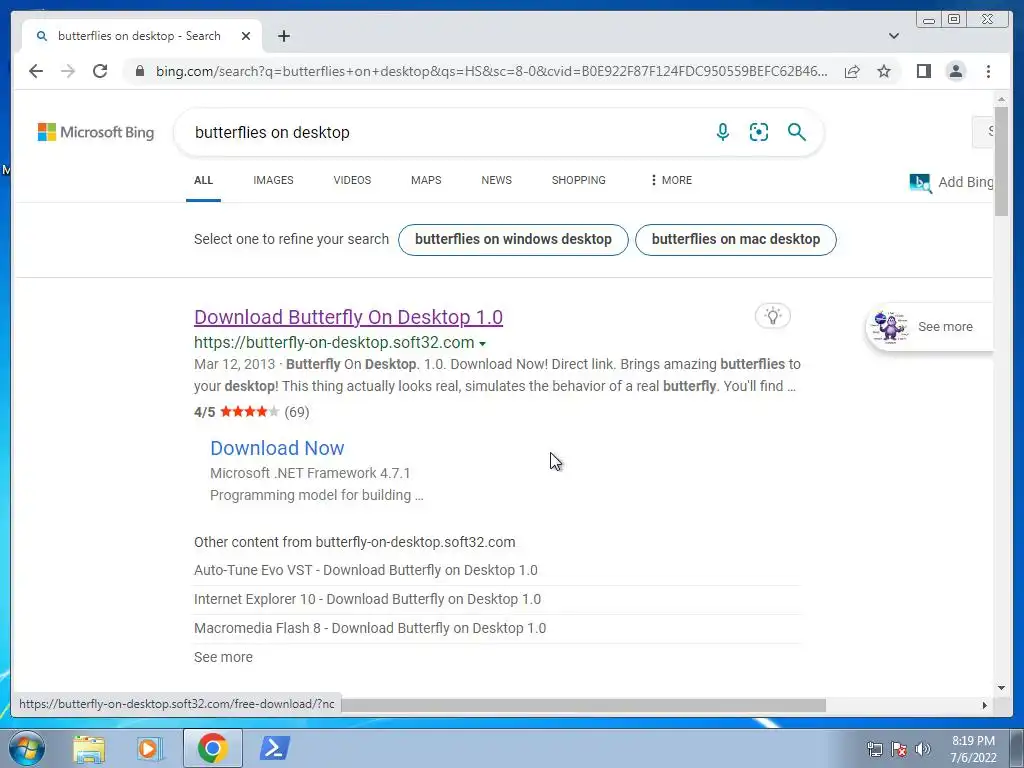Click the See more card with purple gorilla
Screen dimensions: 1024x768
[929, 327]
